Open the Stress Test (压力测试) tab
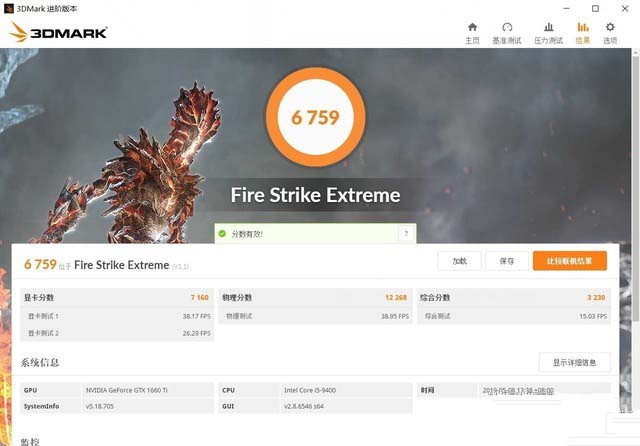Screen dimensions: 640x446 pos(548,33)
